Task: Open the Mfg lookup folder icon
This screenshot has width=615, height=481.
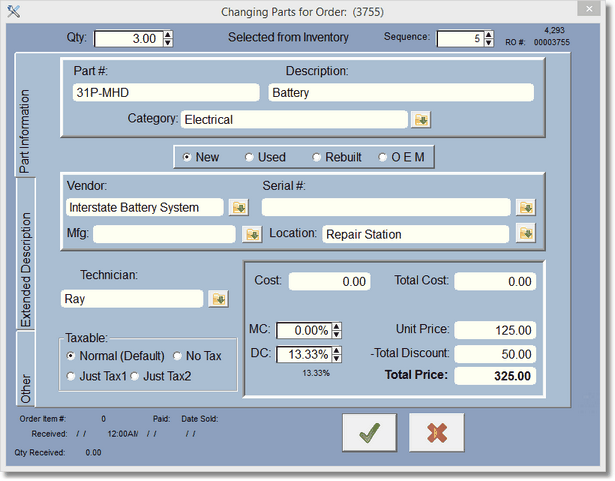Action: 252,235
